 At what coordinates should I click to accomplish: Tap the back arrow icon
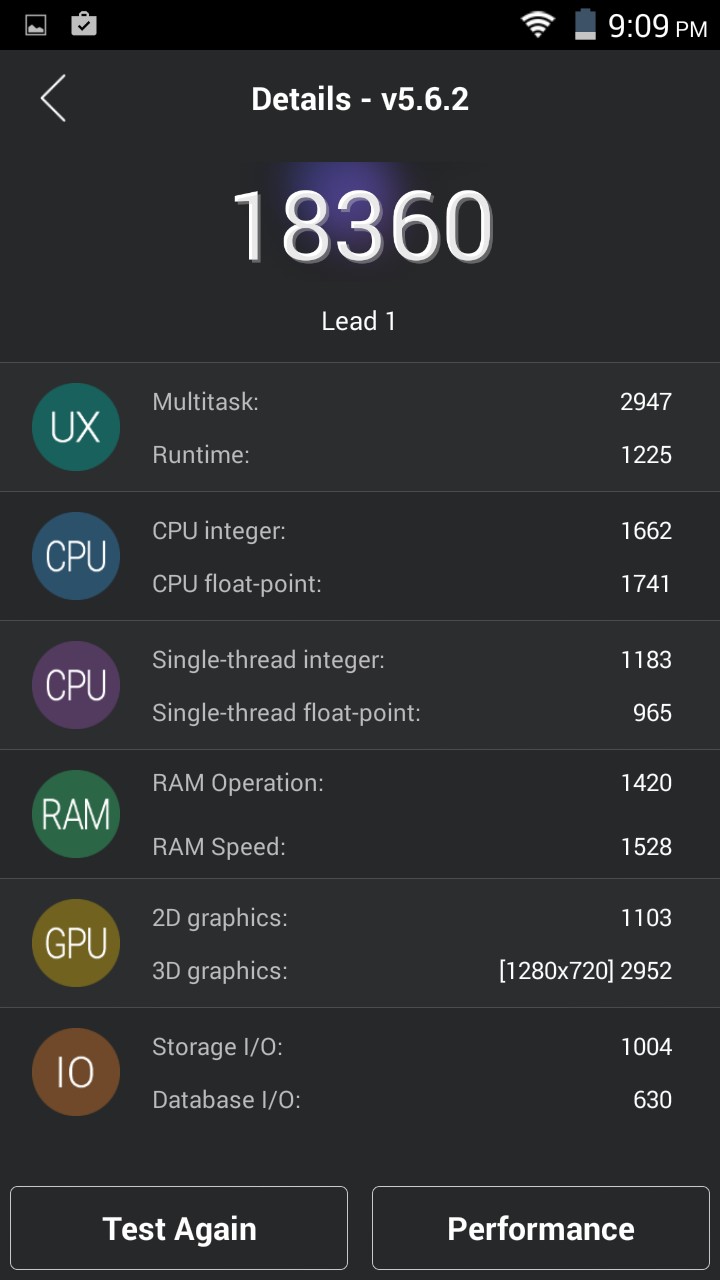click(53, 99)
